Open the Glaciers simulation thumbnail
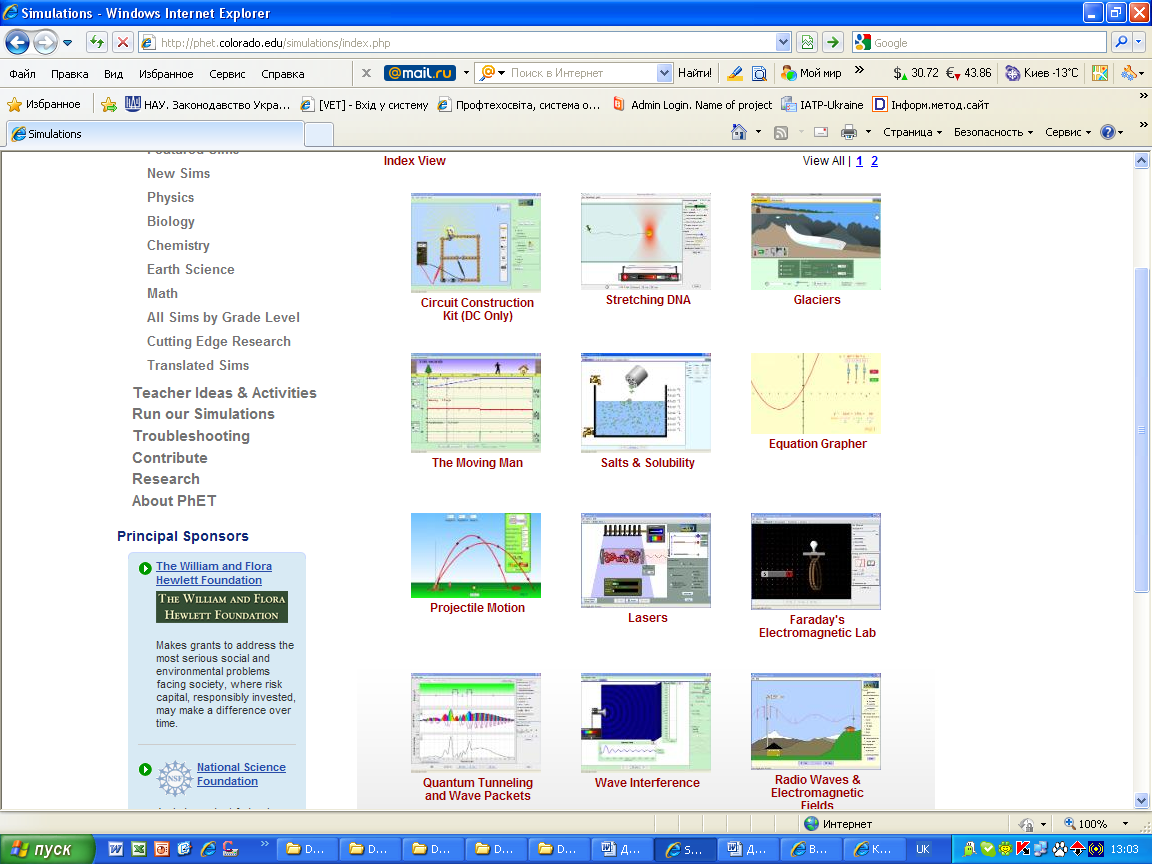Screen dimensions: 1152x864 [x=816, y=242]
